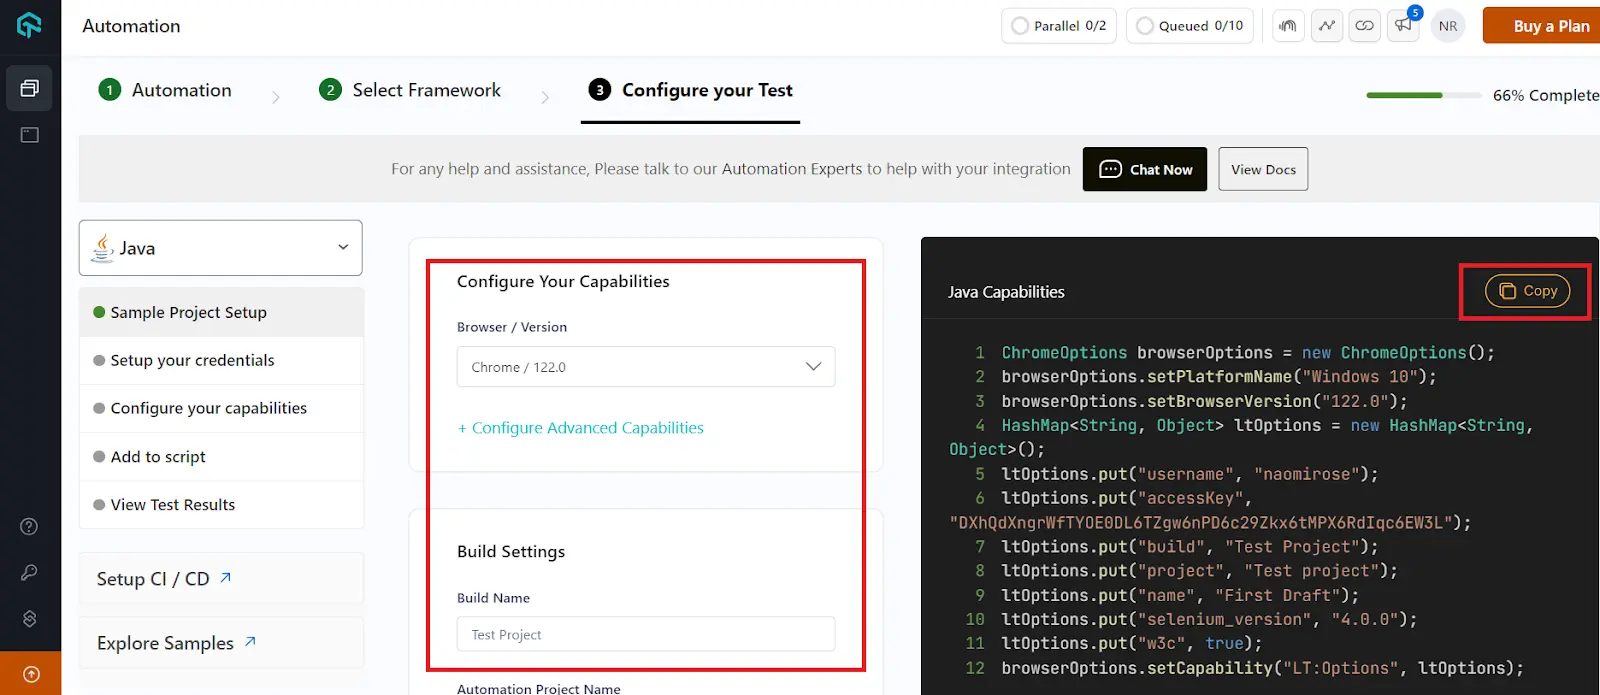Open the Setup CI / CD link
The width and height of the screenshot is (1600, 695).
pos(164,579)
